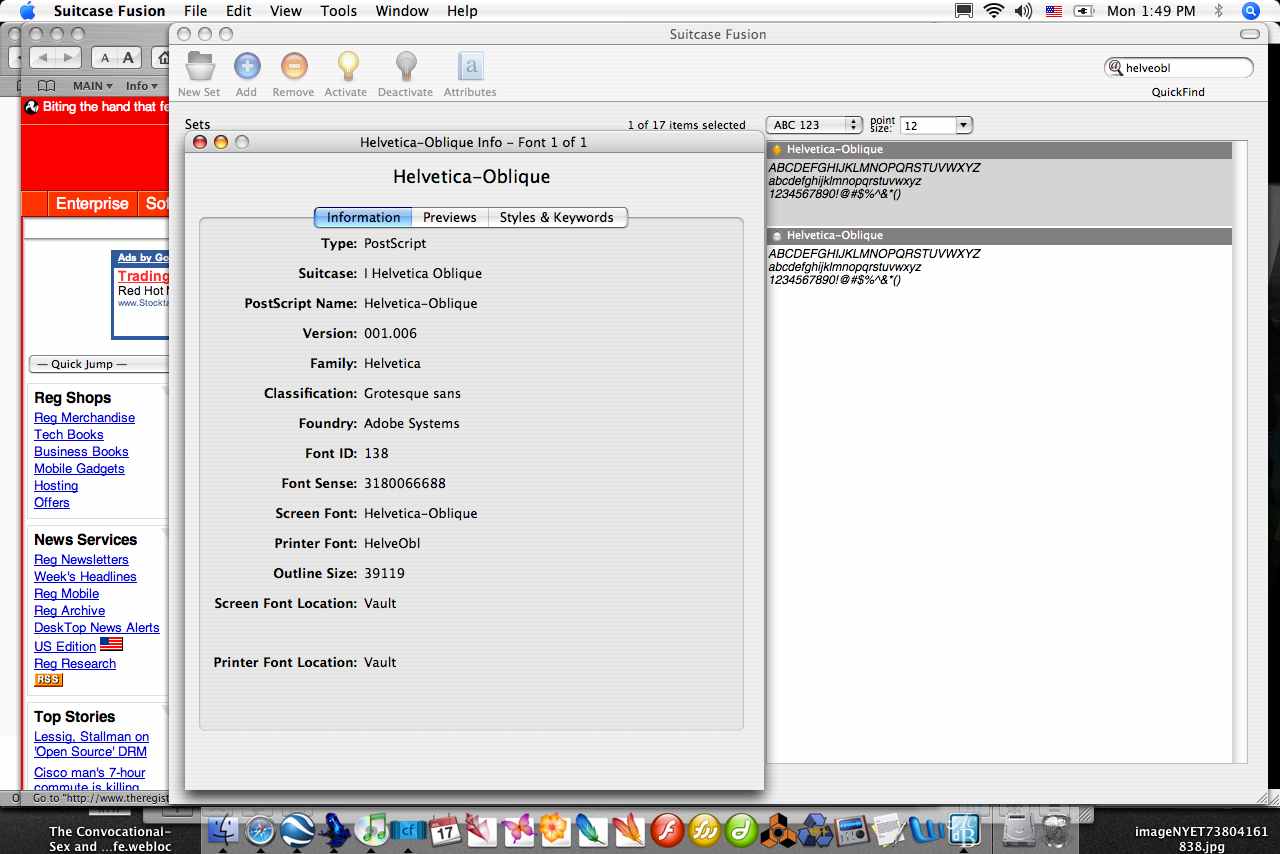
Task: Click the Add fonts plus icon
Action: pyautogui.click(x=247, y=66)
